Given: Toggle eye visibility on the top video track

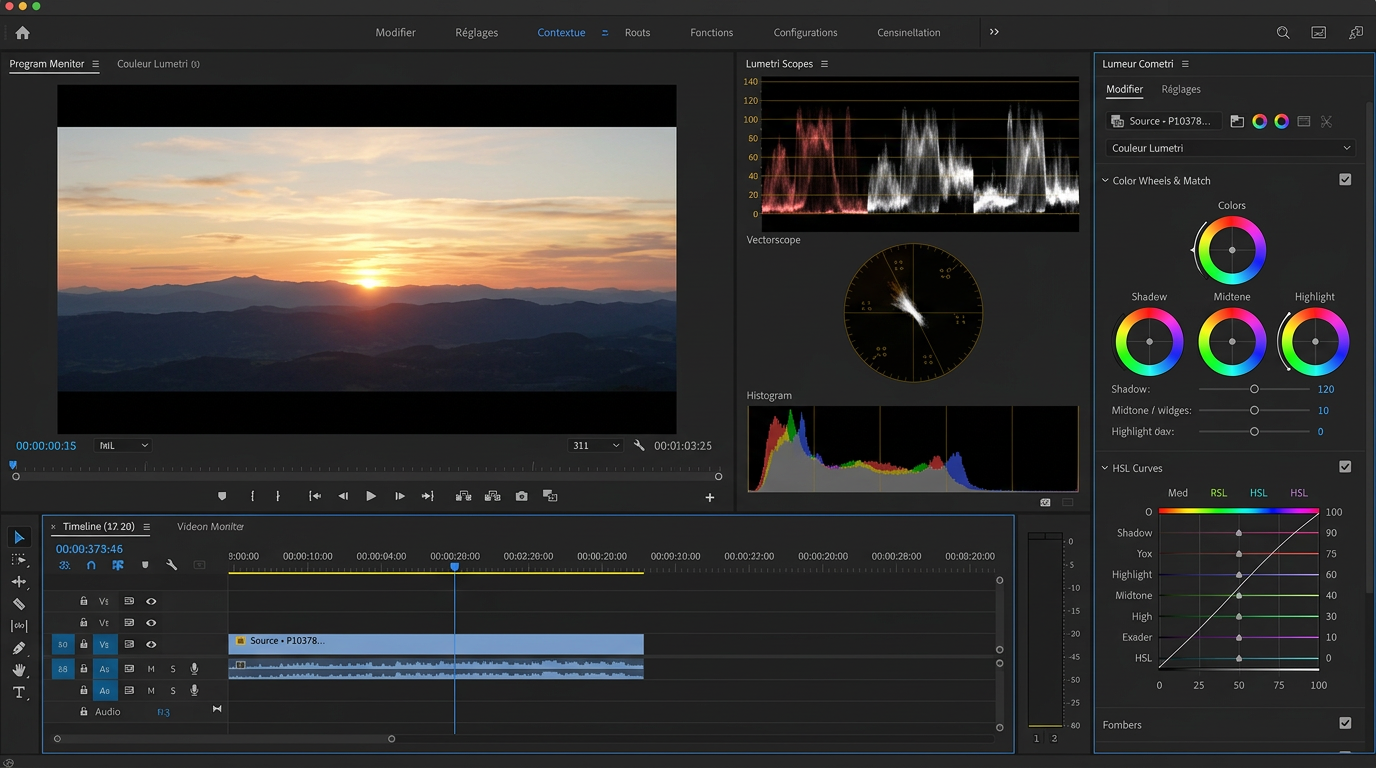Looking at the screenshot, I should point(151,601).
